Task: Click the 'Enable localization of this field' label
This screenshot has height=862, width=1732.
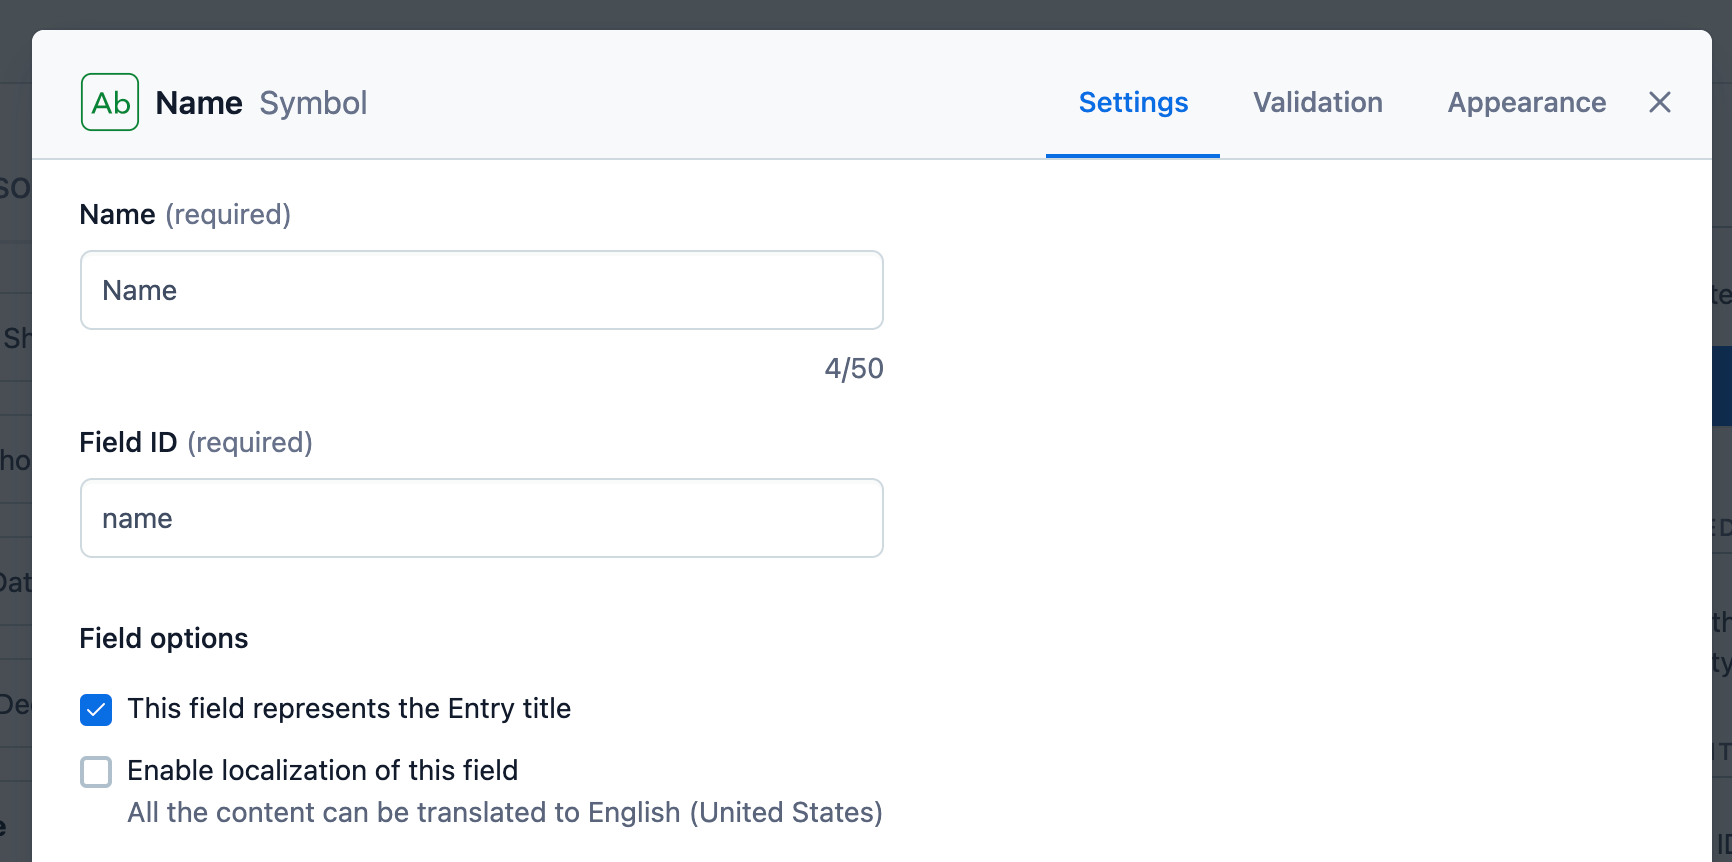Action: coord(323,770)
